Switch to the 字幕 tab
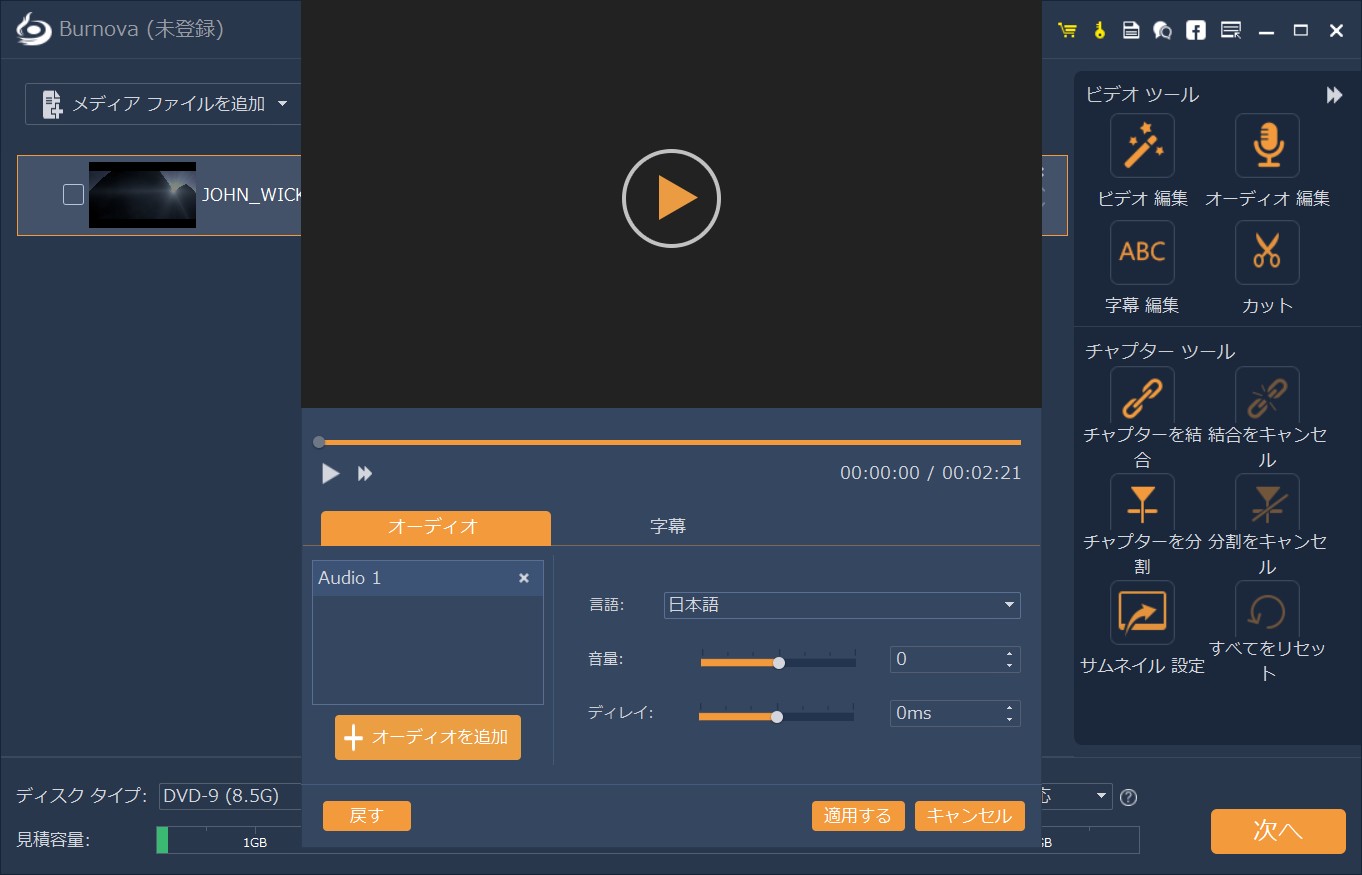1362x875 pixels. 667,525
